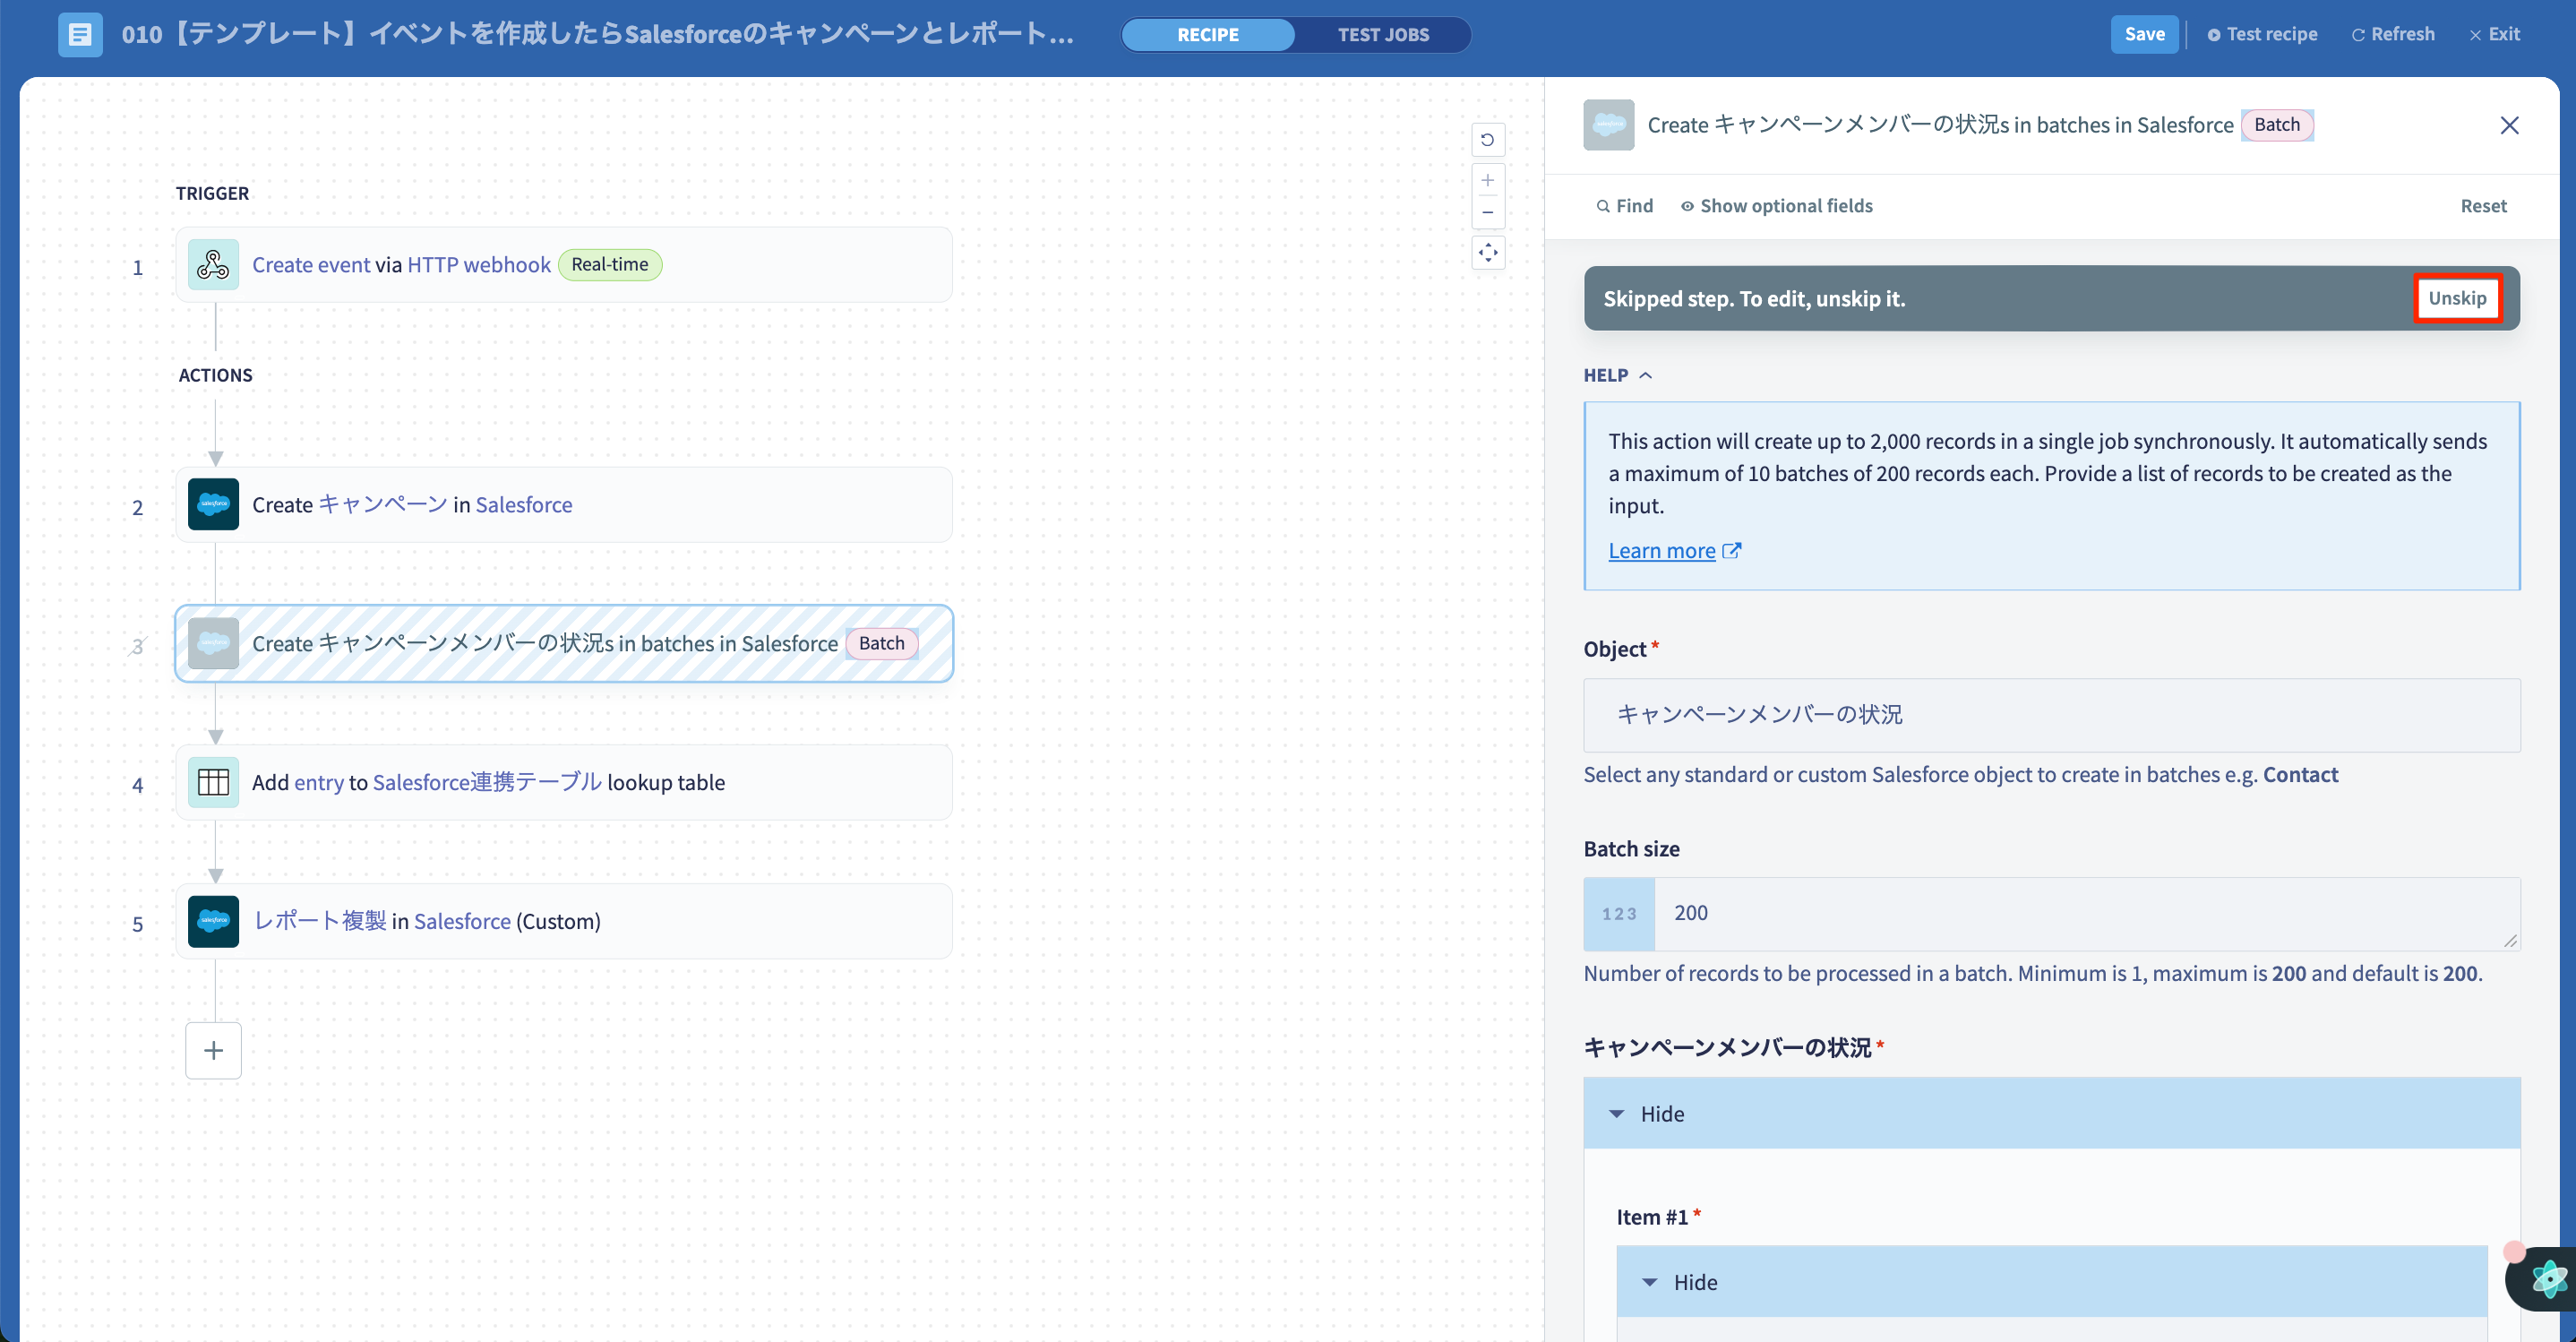This screenshot has width=2576, height=1342.
Task: Select step 4 Add entry to lookup table
Action: click(x=564, y=782)
